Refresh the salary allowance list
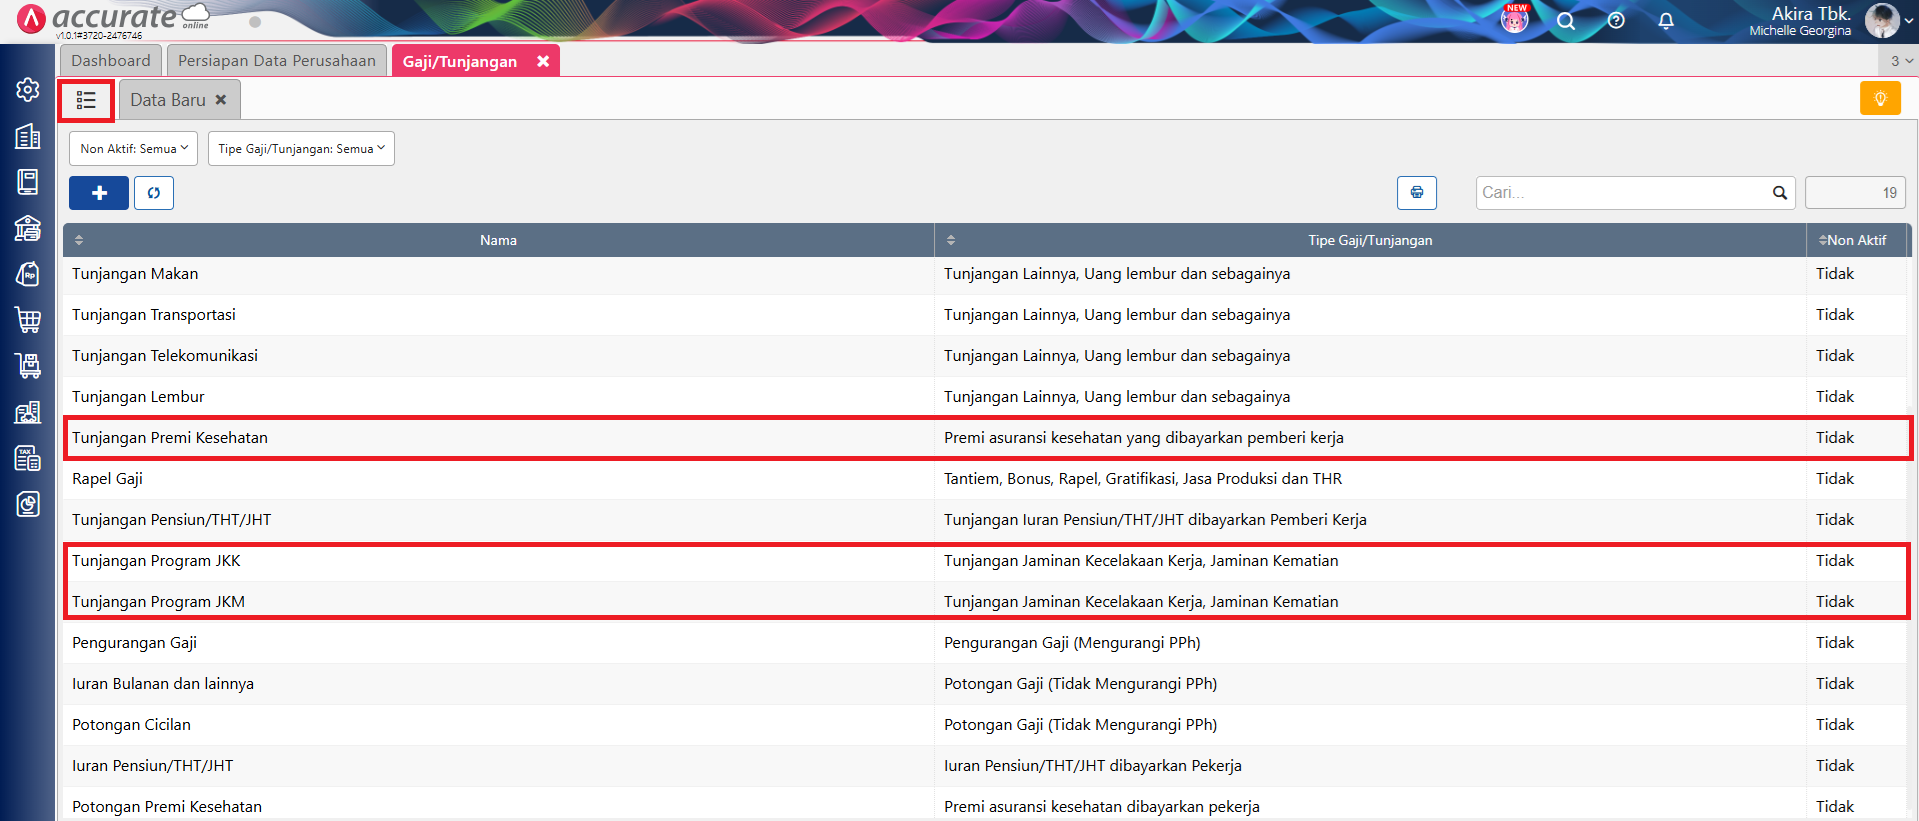 [x=154, y=193]
